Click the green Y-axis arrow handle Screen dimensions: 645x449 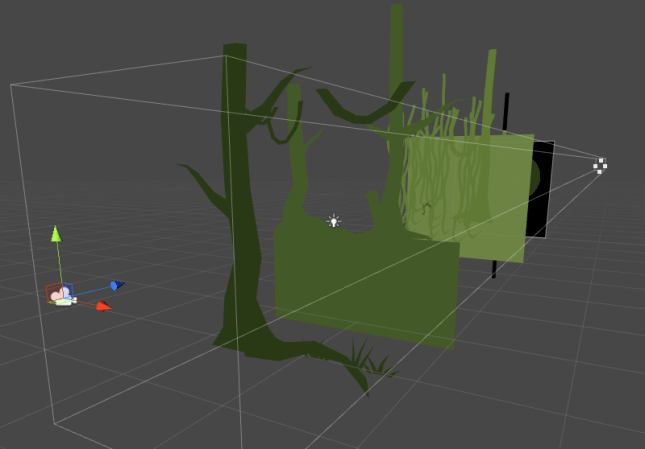56,235
